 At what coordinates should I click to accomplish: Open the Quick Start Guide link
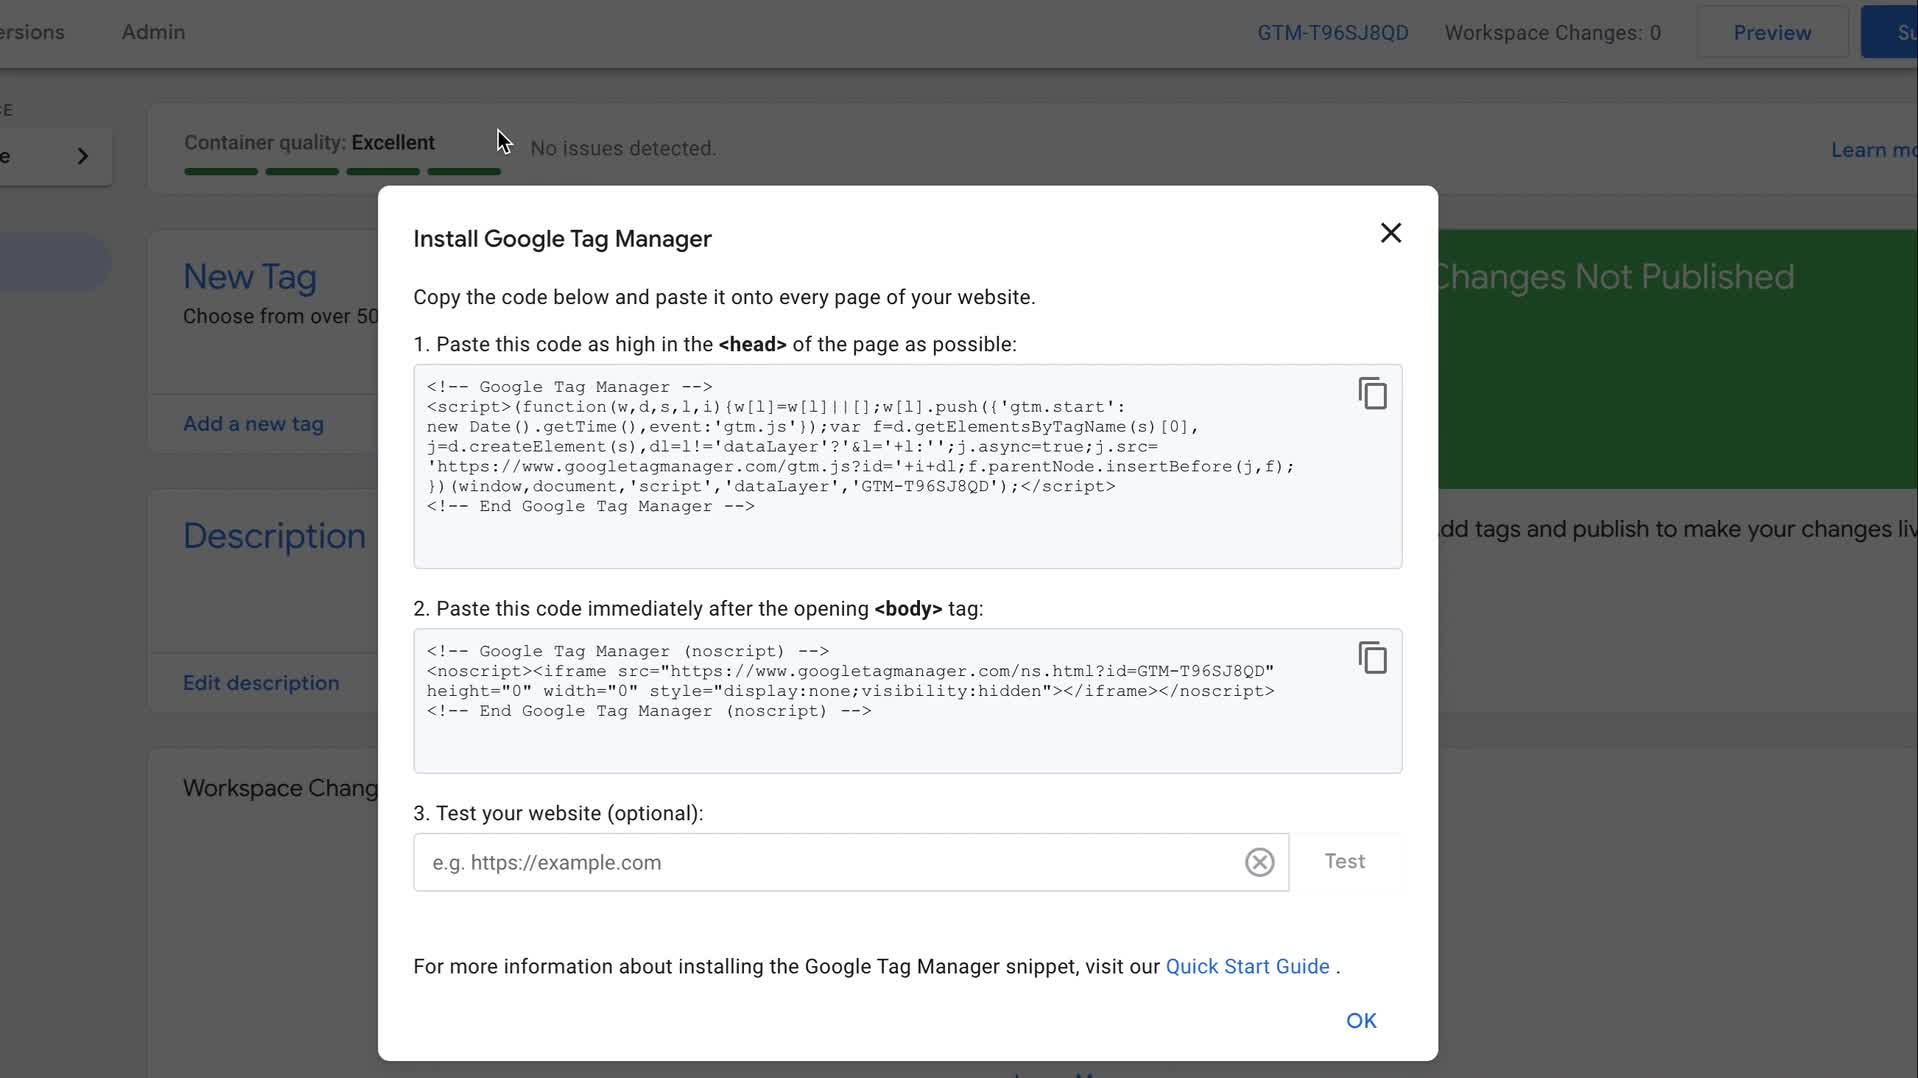[1247, 966]
